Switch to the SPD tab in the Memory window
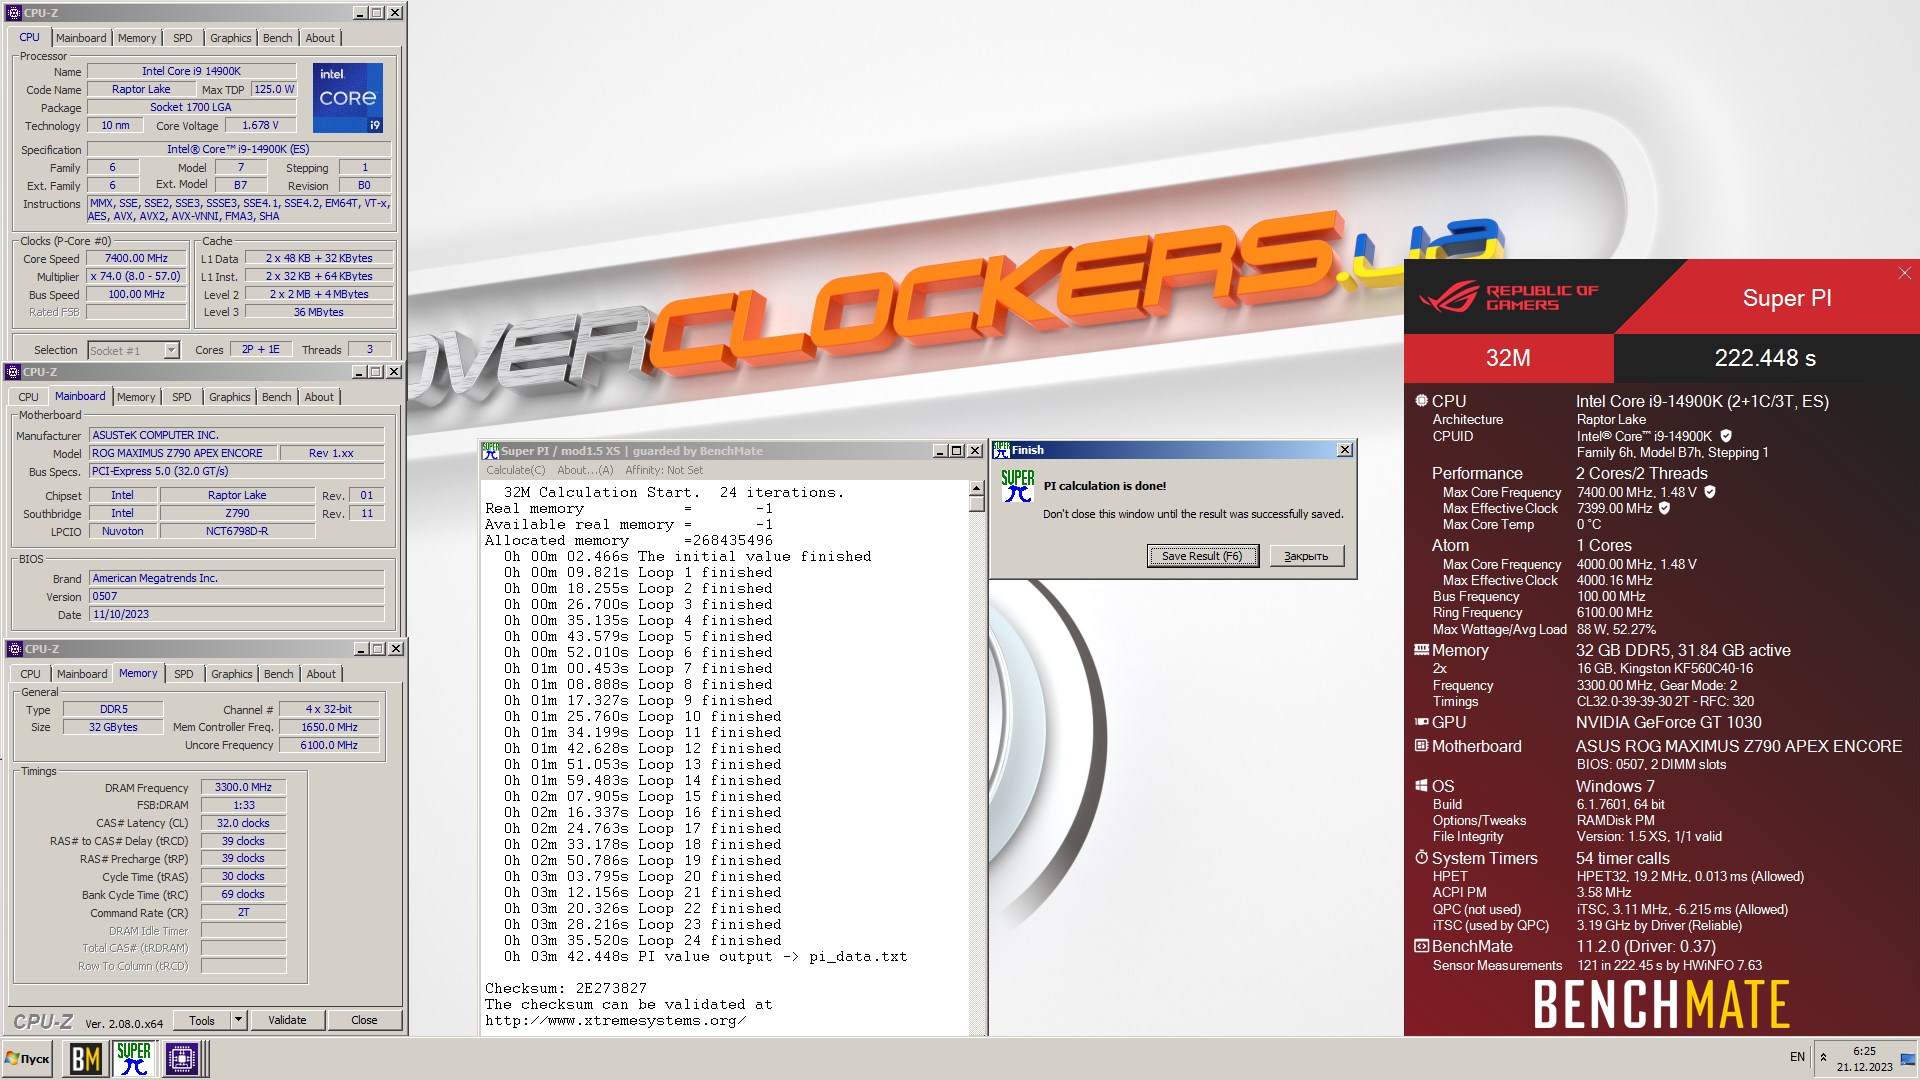 [184, 674]
